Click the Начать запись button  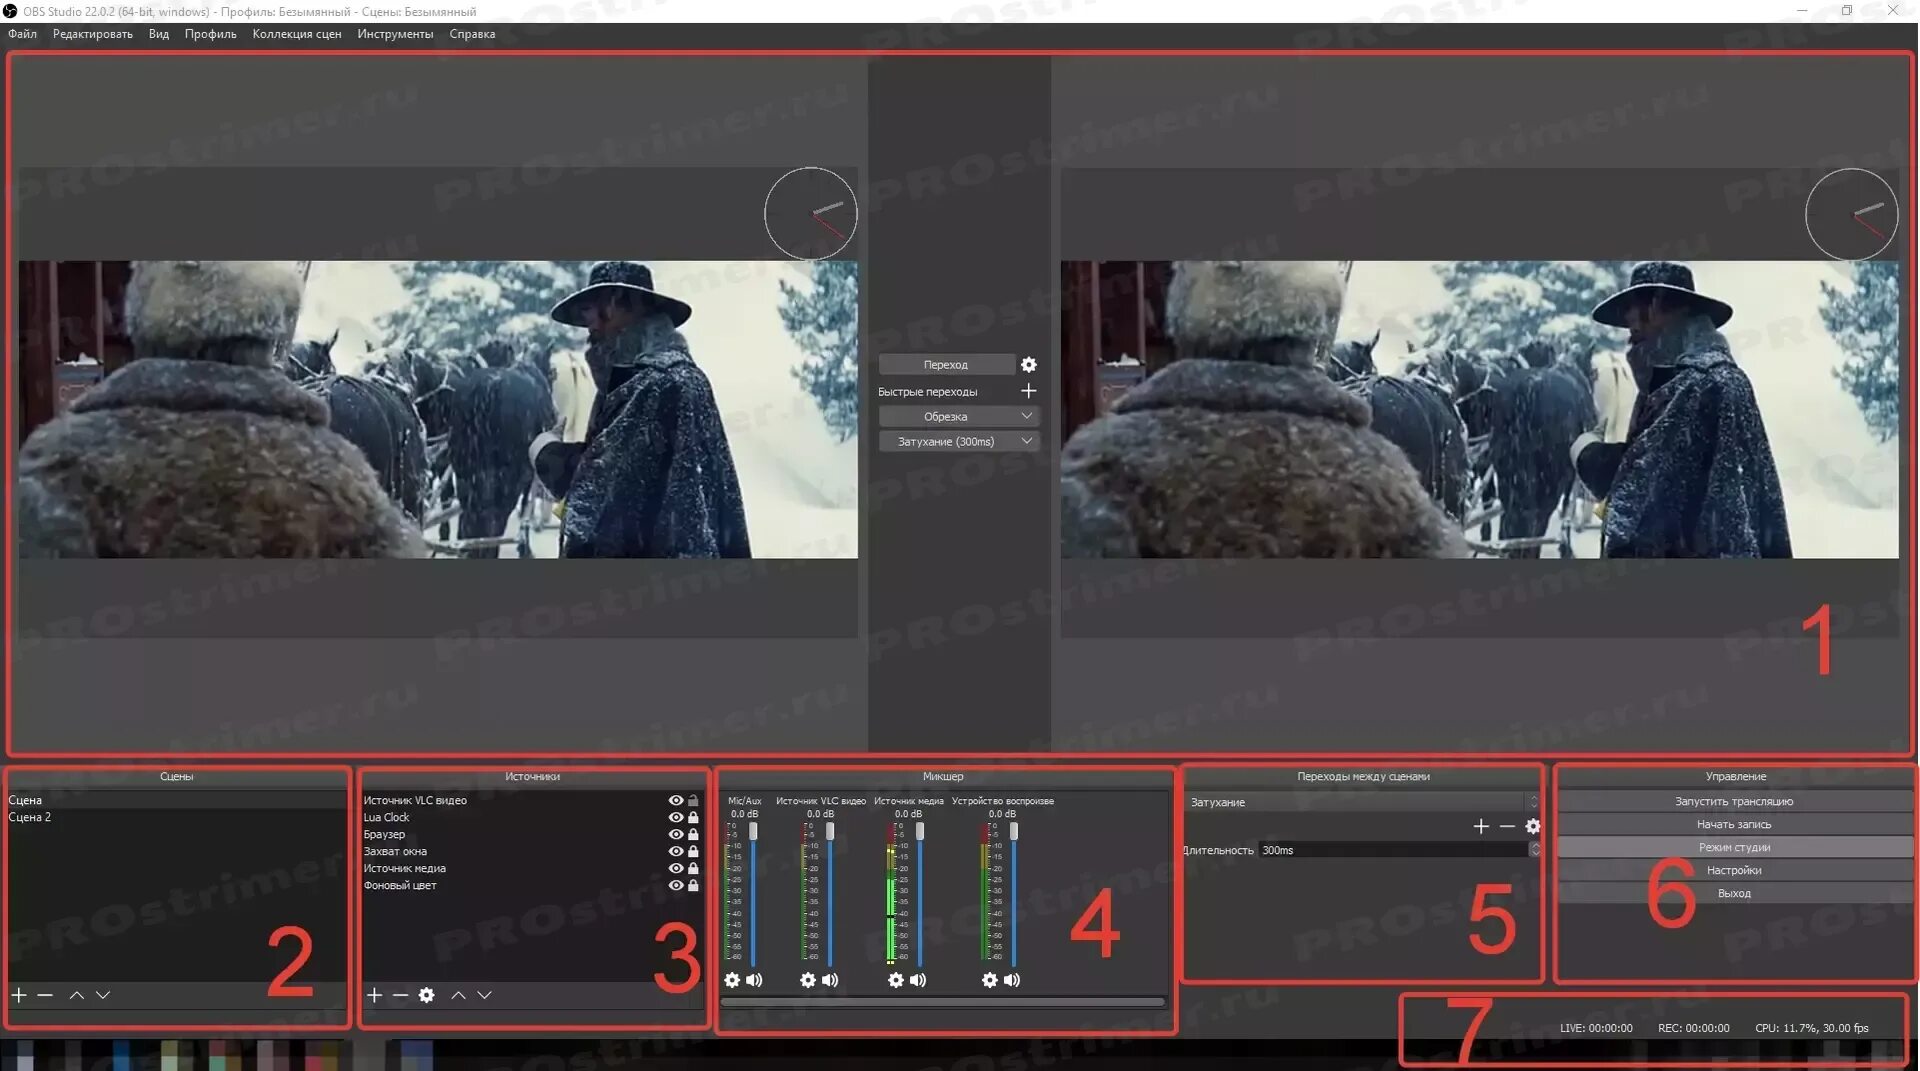point(1734,825)
